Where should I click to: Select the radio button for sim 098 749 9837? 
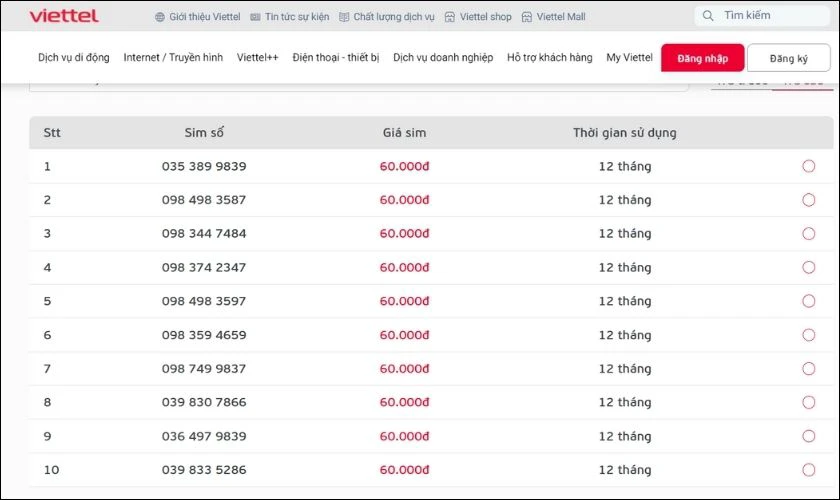point(808,369)
